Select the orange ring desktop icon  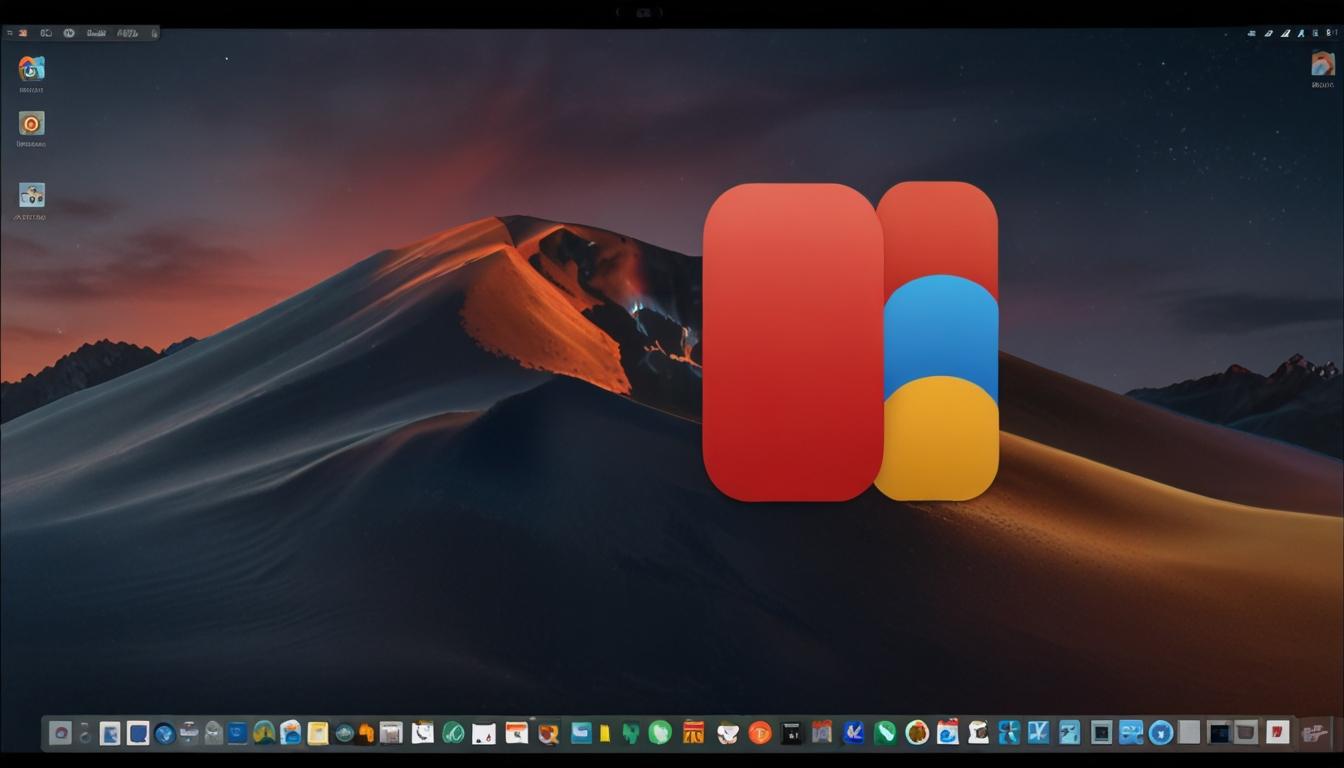point(31,123)
